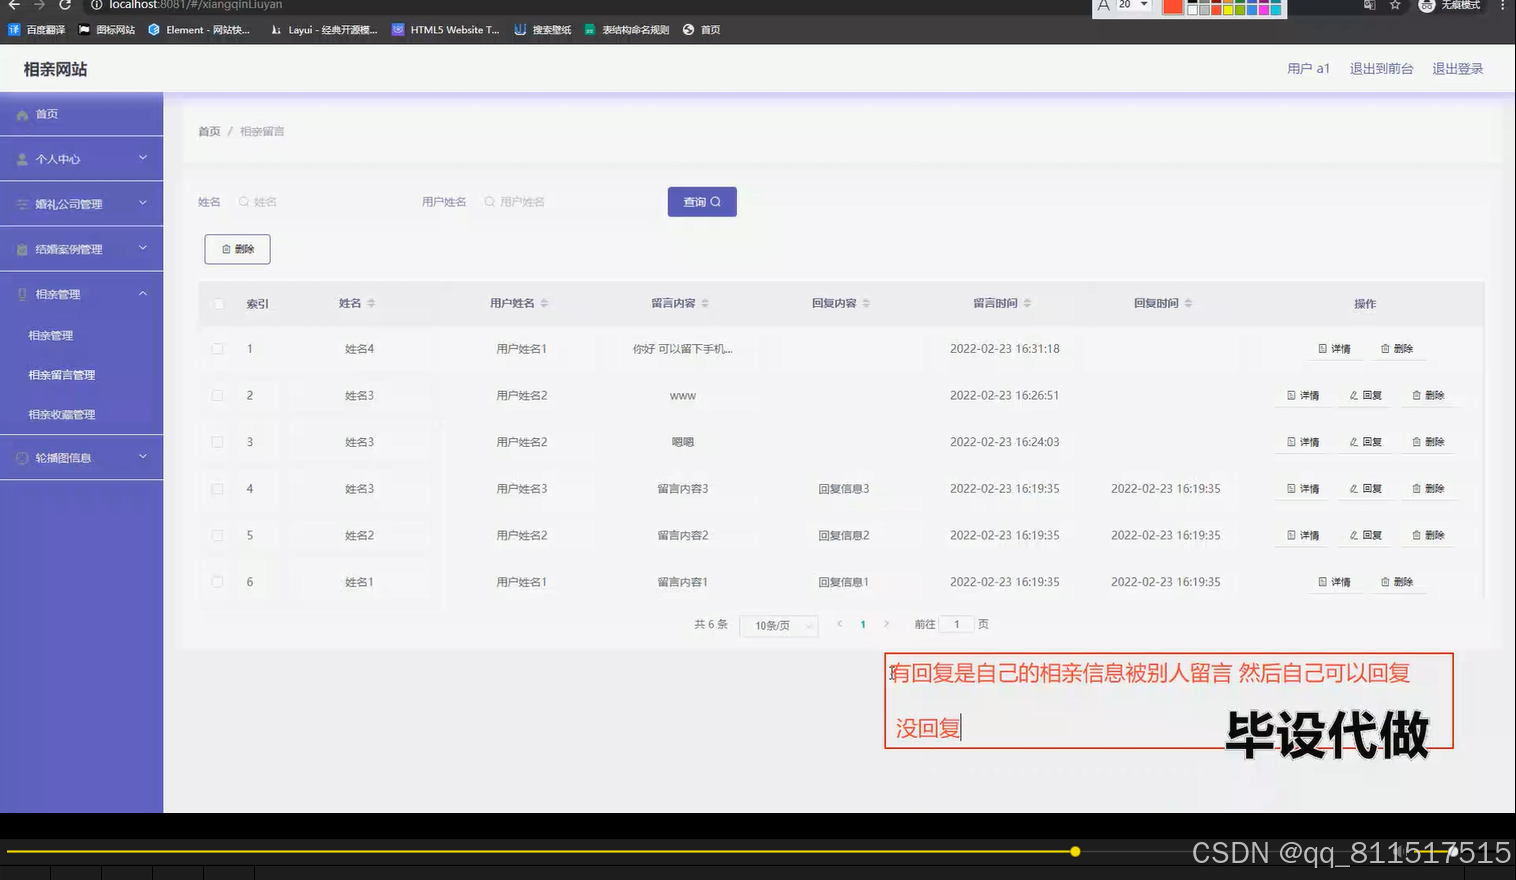This screenshot has width=1516, height=880.
Task: Click the browser back arrow
Action: [14, 5]
